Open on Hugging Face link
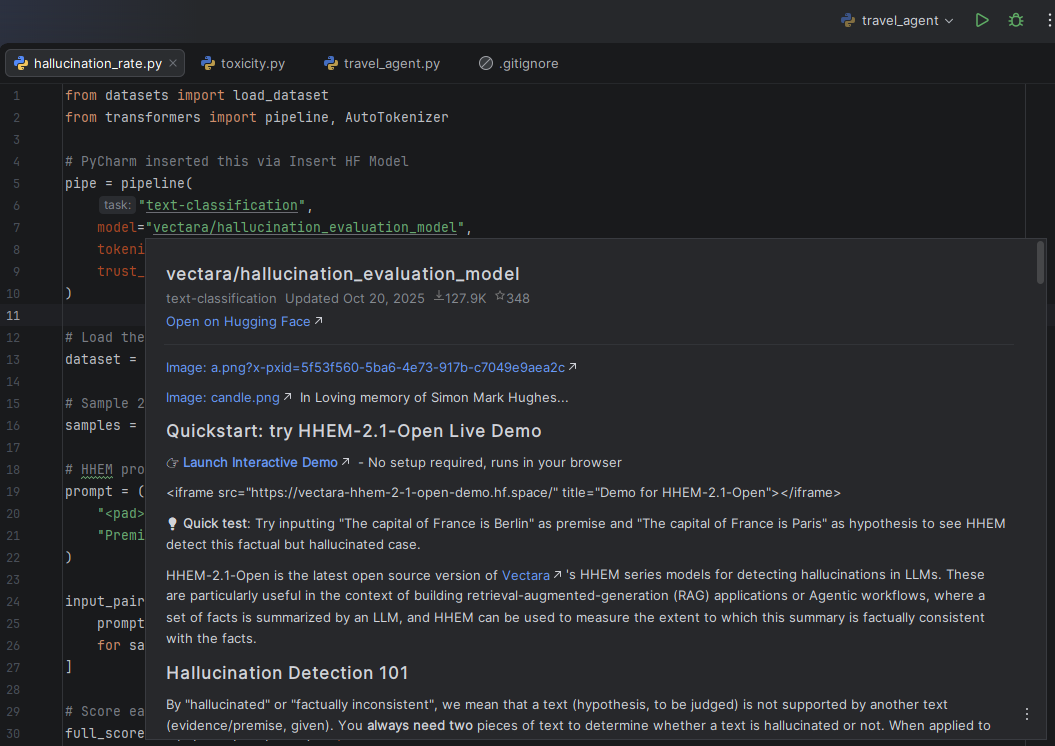Viewport: 1055px width, 746px height. click(244, 322)
